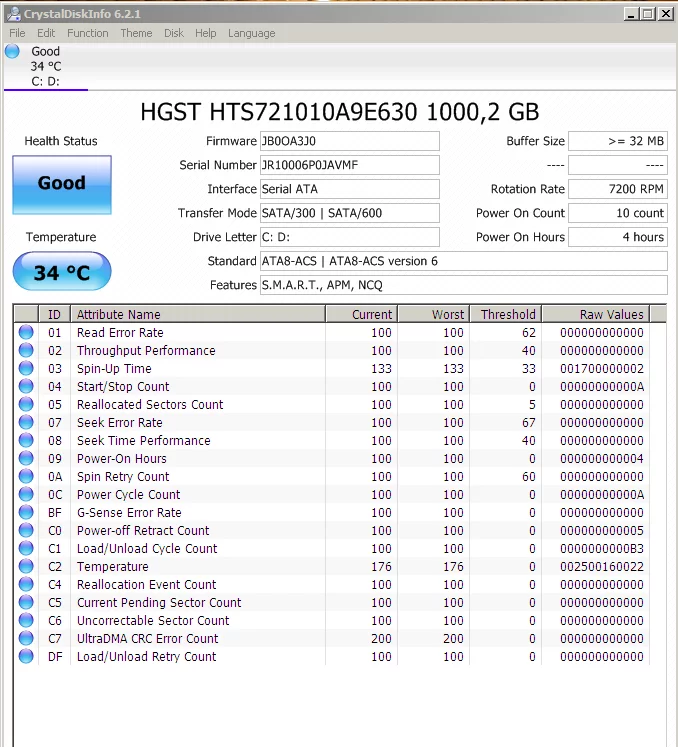
Task: Click the Standard field ATA8-ACS
Action: pyautogui.click(x=464, y=261)
